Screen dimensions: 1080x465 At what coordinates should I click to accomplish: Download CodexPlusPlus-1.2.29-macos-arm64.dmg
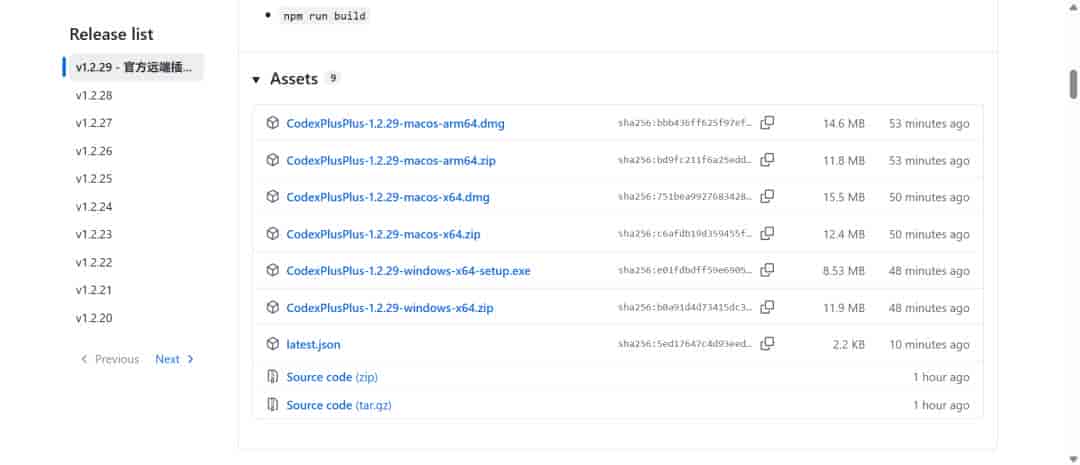pyautogui.click(x=395, y=124)
